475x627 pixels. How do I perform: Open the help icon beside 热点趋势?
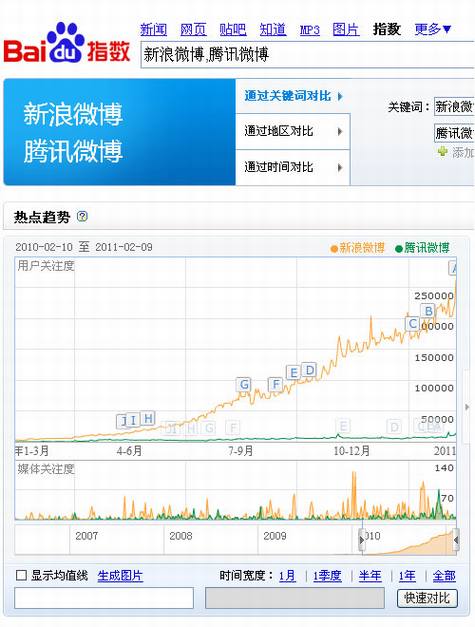pos(82,216)
